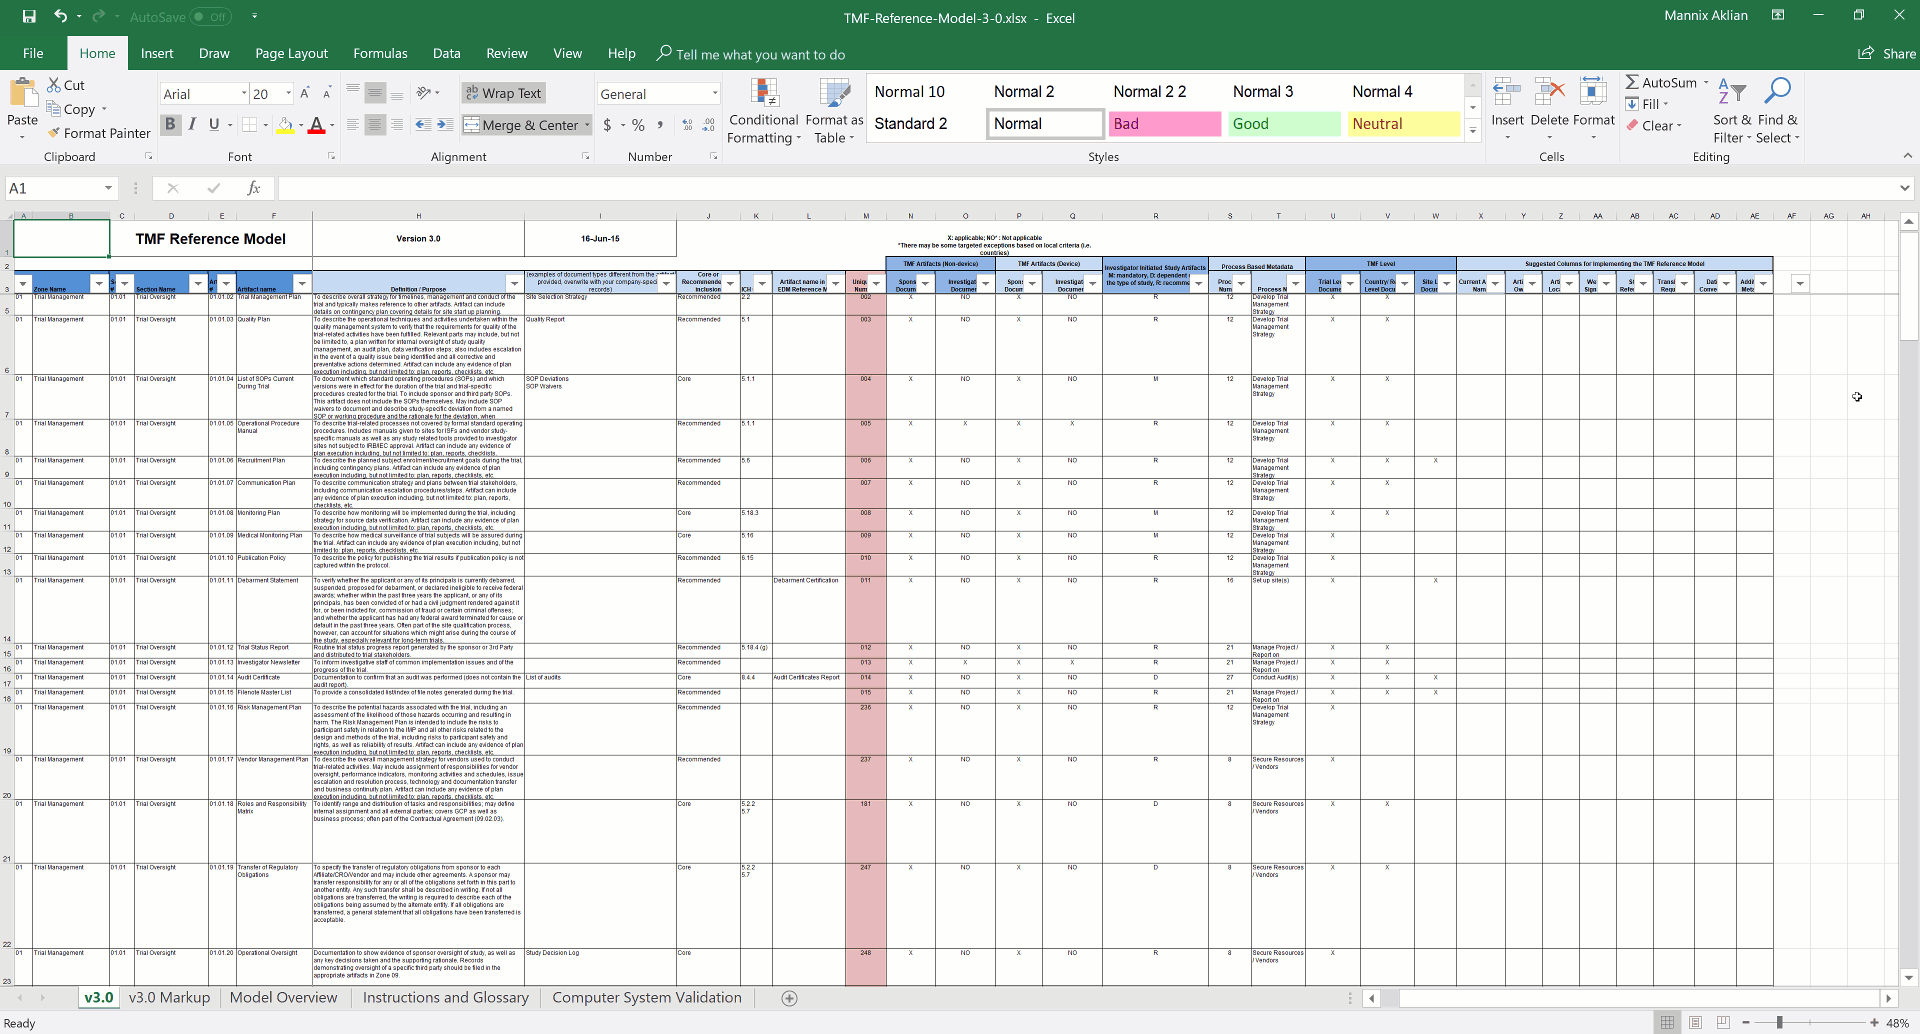Switch to the v3.0 Markup sheet tab
The image size is (1920, 1034).
169,997
